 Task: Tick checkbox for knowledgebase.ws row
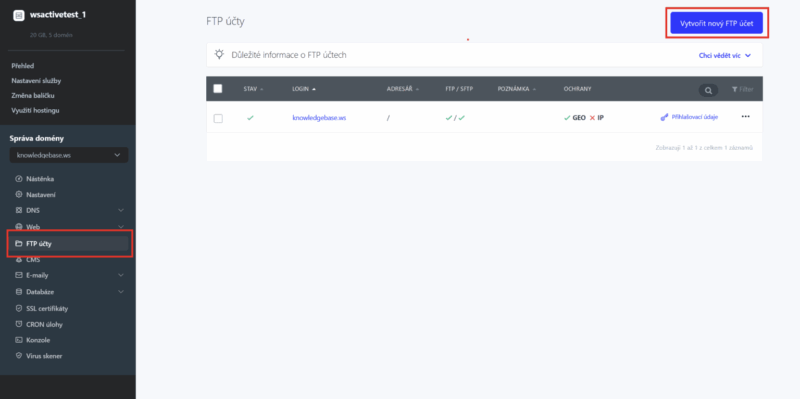(218, 118)
